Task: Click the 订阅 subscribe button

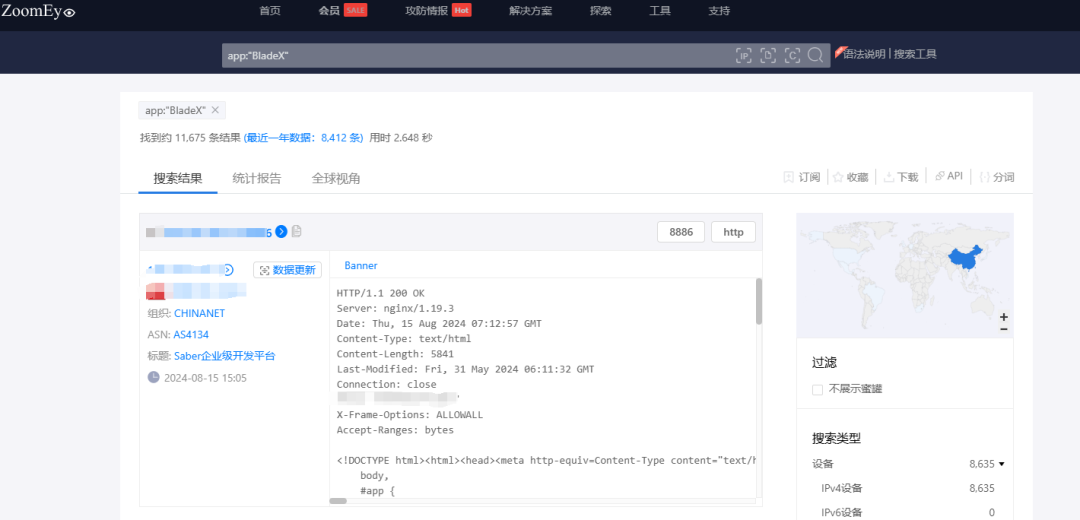Action: [802, 177]
